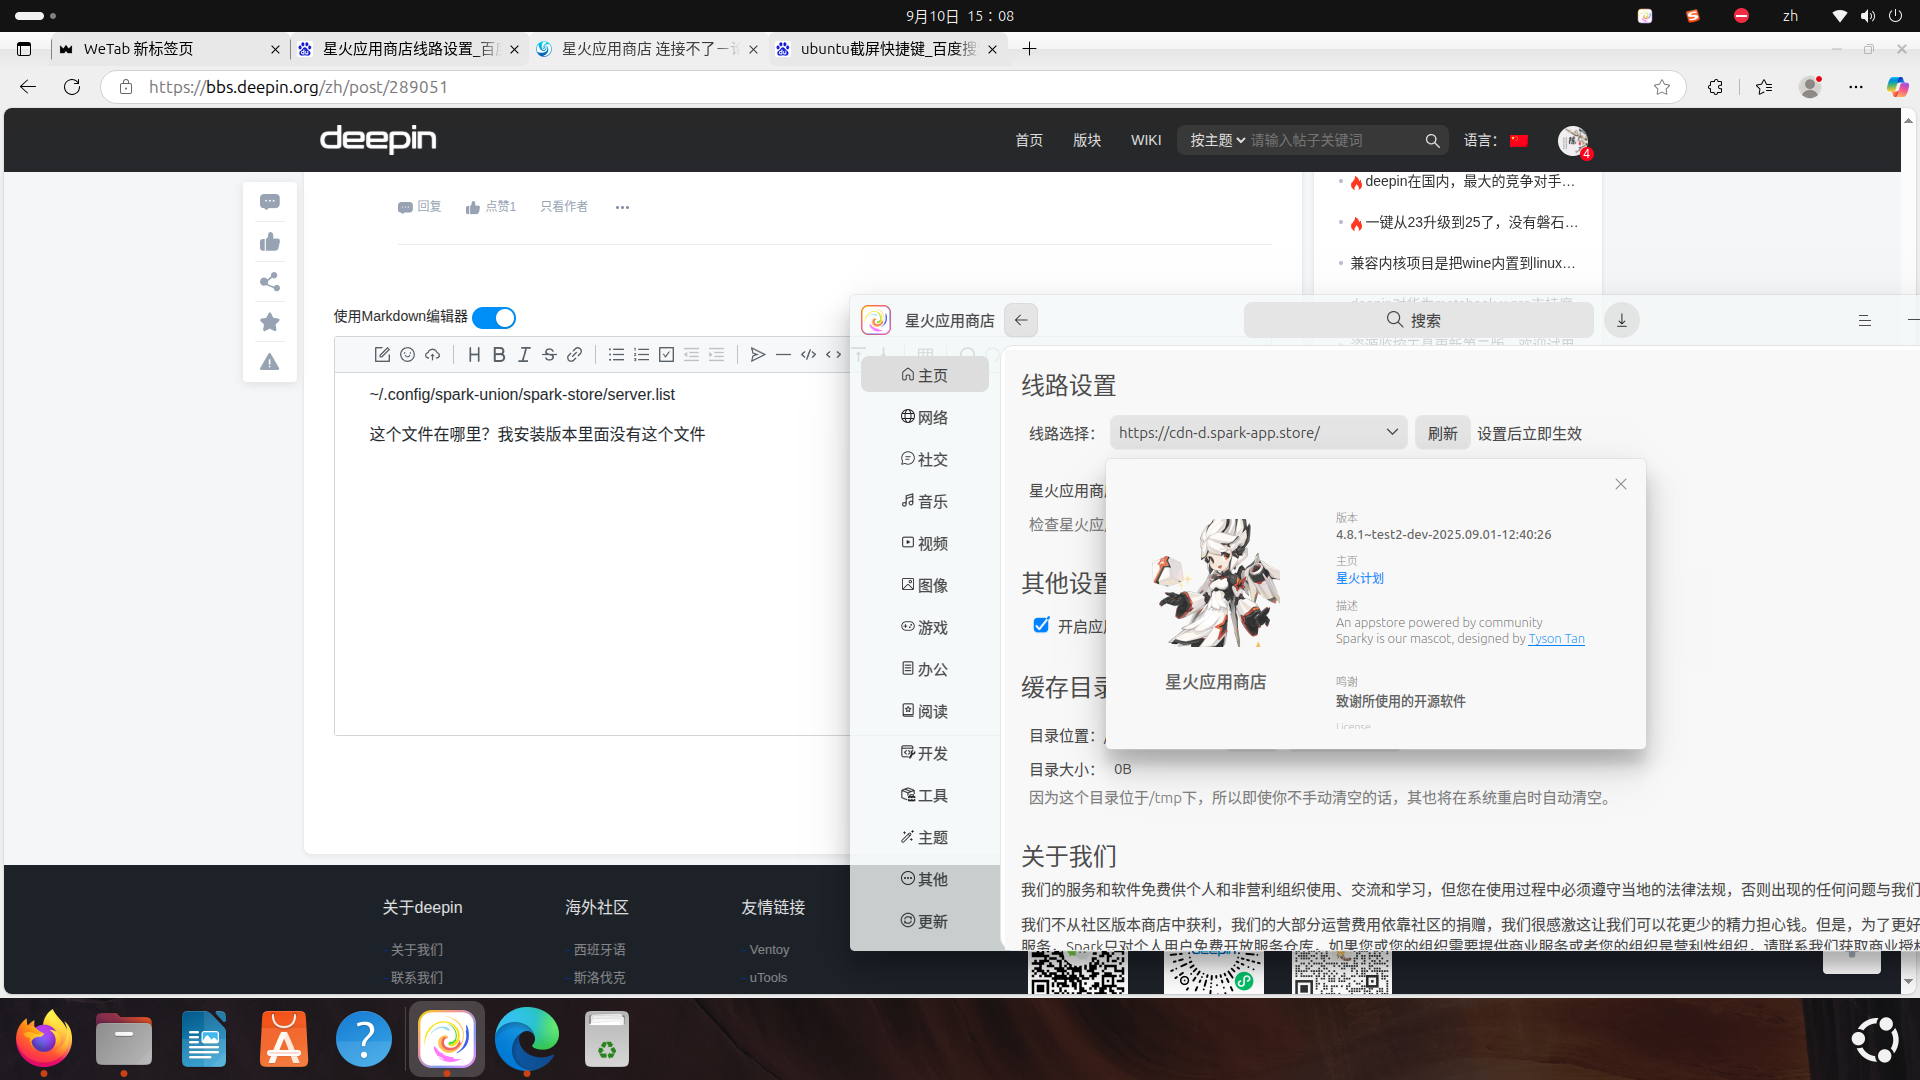
Task: Open the 按主题 search type dropdown
Action: pos(1217,140)
